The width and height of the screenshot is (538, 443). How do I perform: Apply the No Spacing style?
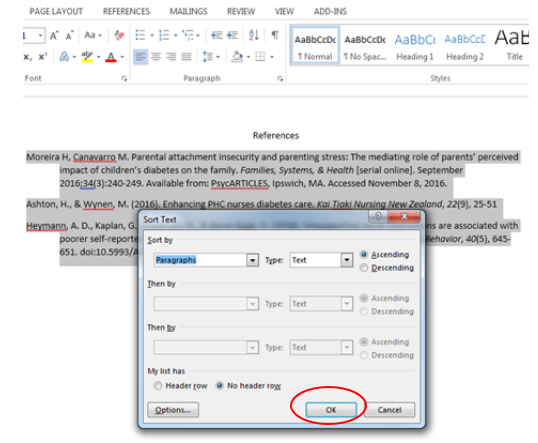pyautogui.click(x=365, y=46)
